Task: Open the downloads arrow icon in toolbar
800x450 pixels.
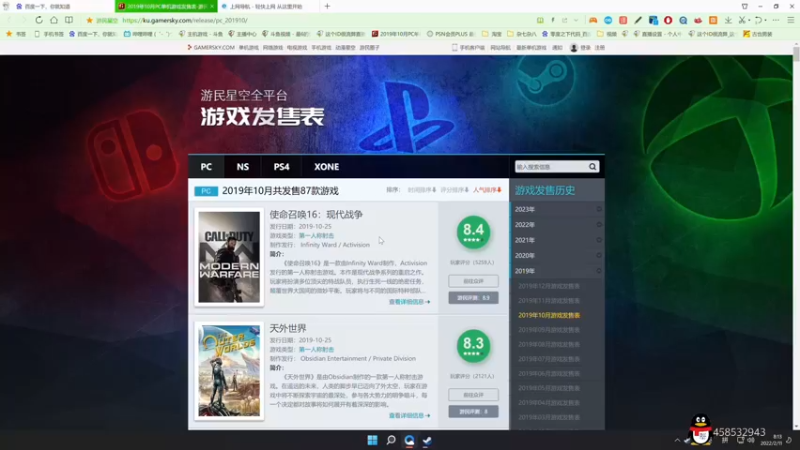Action: coord(728,20)
